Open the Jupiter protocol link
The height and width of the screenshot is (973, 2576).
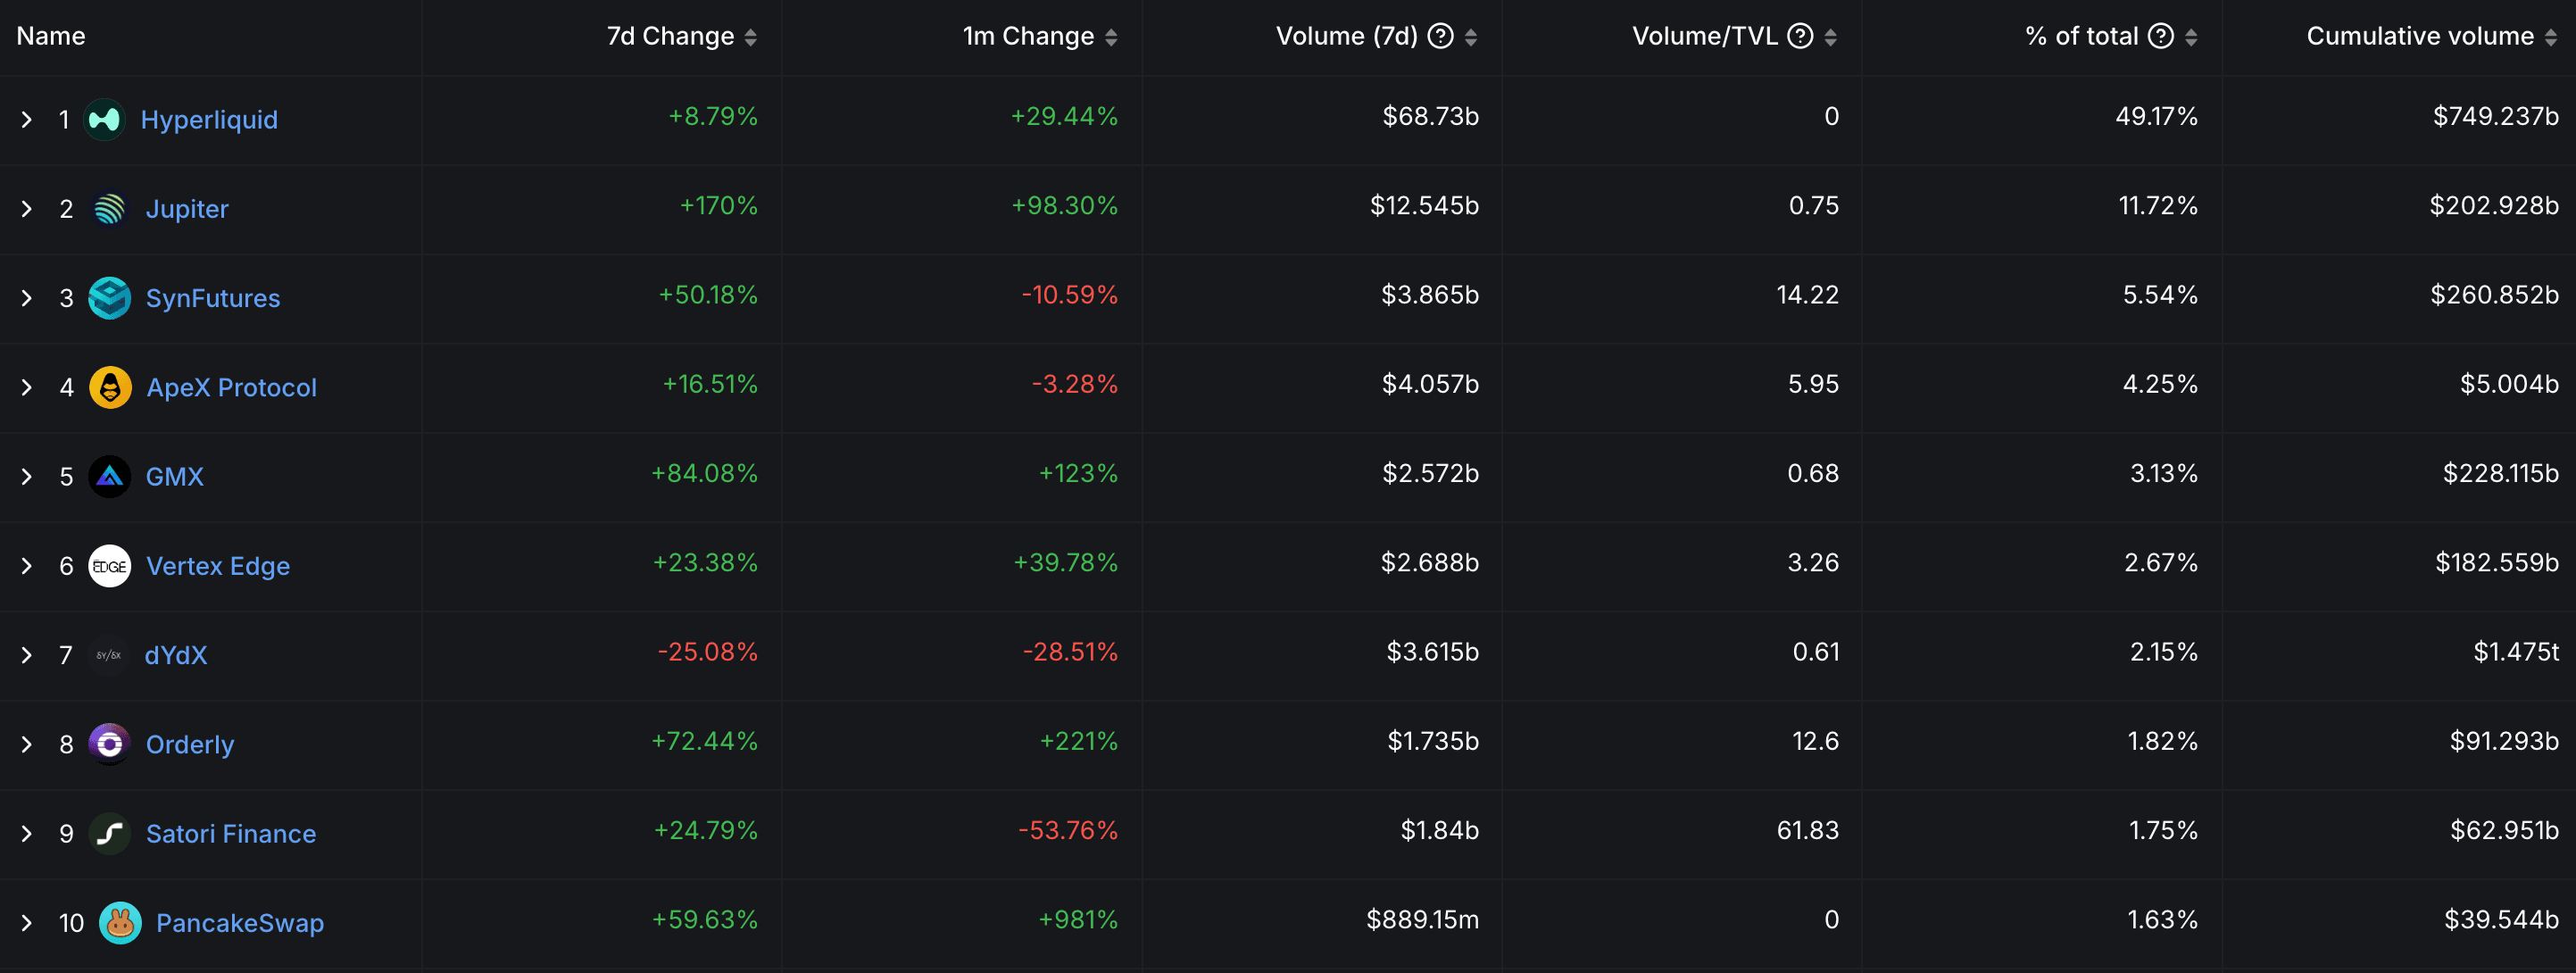(187, 209)
